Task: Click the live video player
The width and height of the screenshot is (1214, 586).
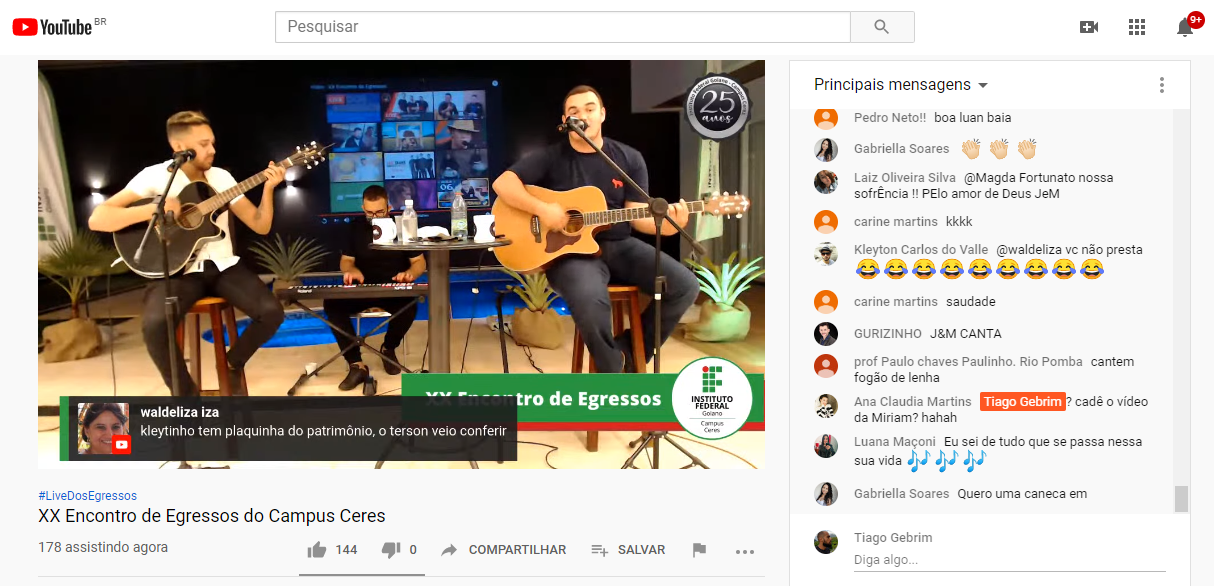Action: pos(401,264)
